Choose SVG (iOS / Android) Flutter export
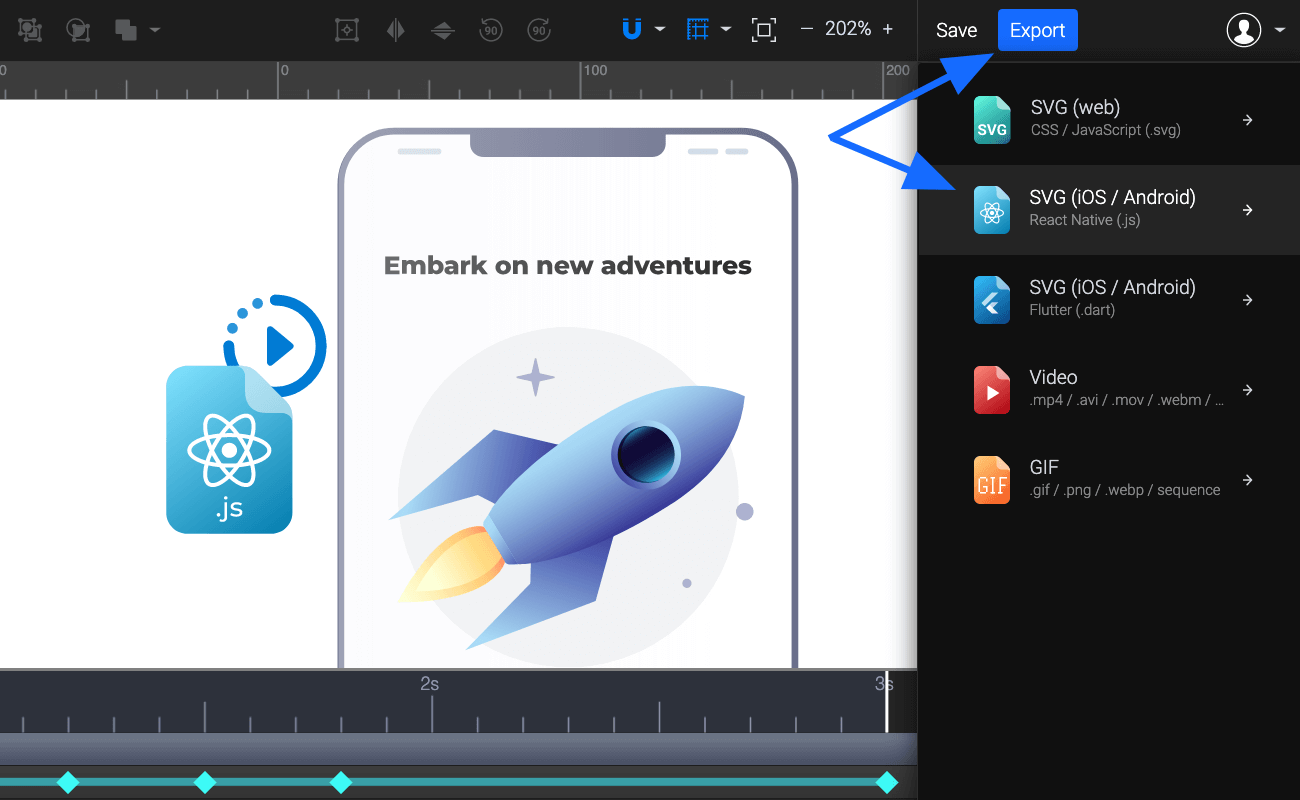The image size is (1300, 800). [1113, 298]
